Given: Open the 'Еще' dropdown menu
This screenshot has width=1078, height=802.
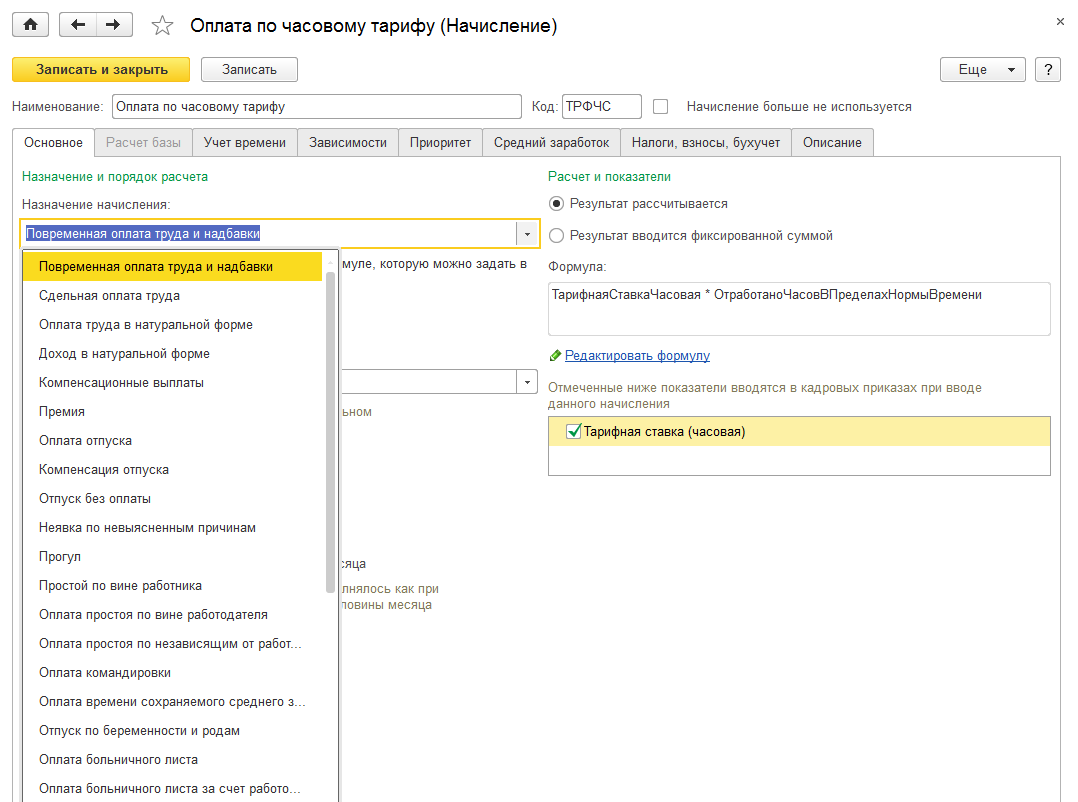Looking at the screenshot, I should [x=982, y=69].
